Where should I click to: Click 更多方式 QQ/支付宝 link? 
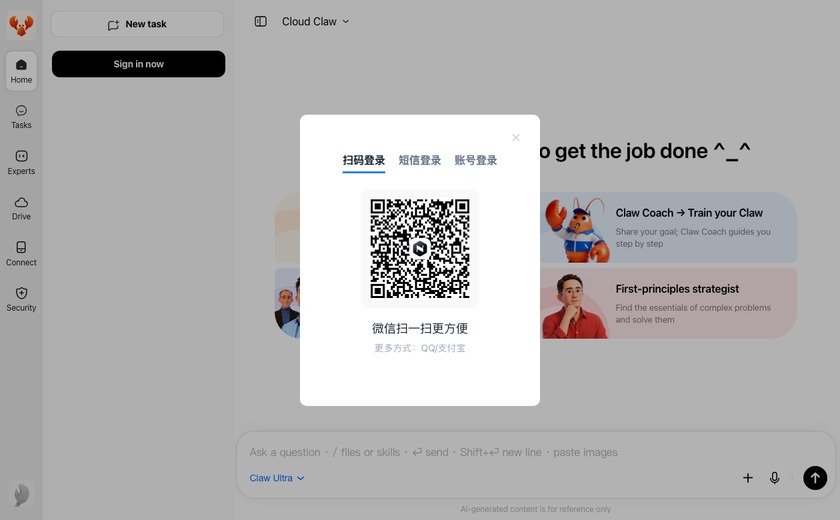(419, 348)
